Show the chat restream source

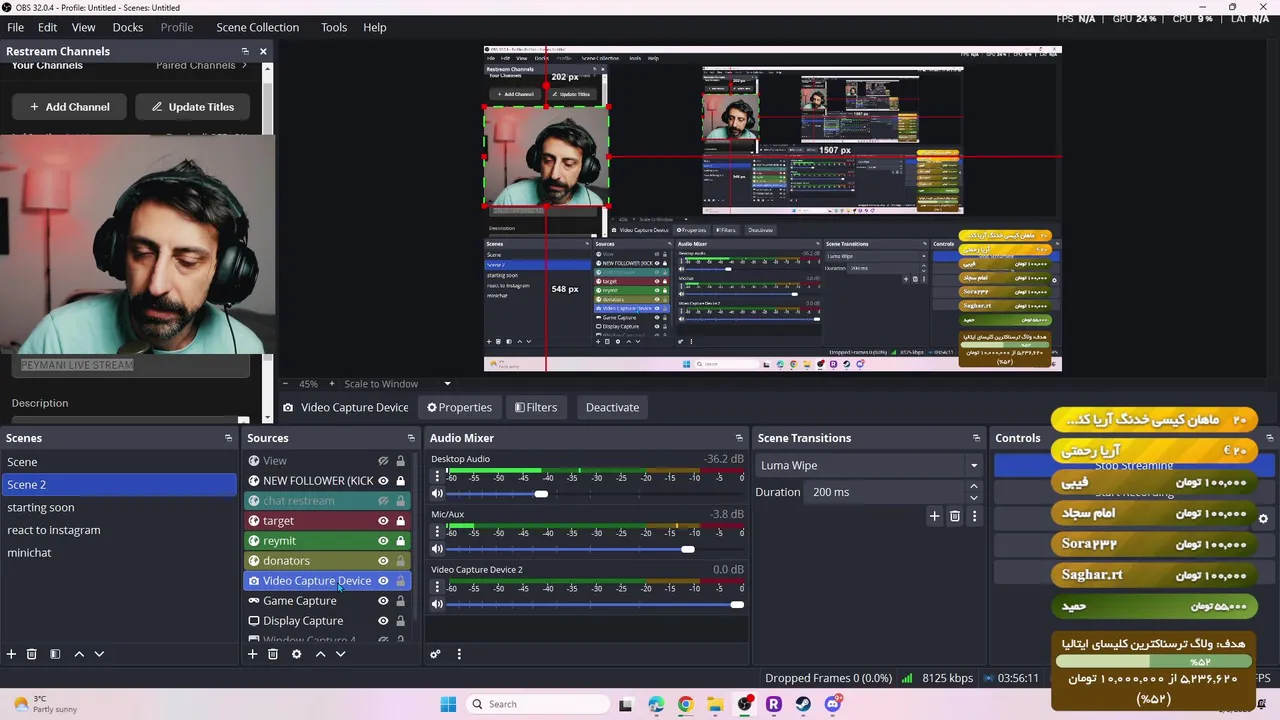tap(383, 501)
